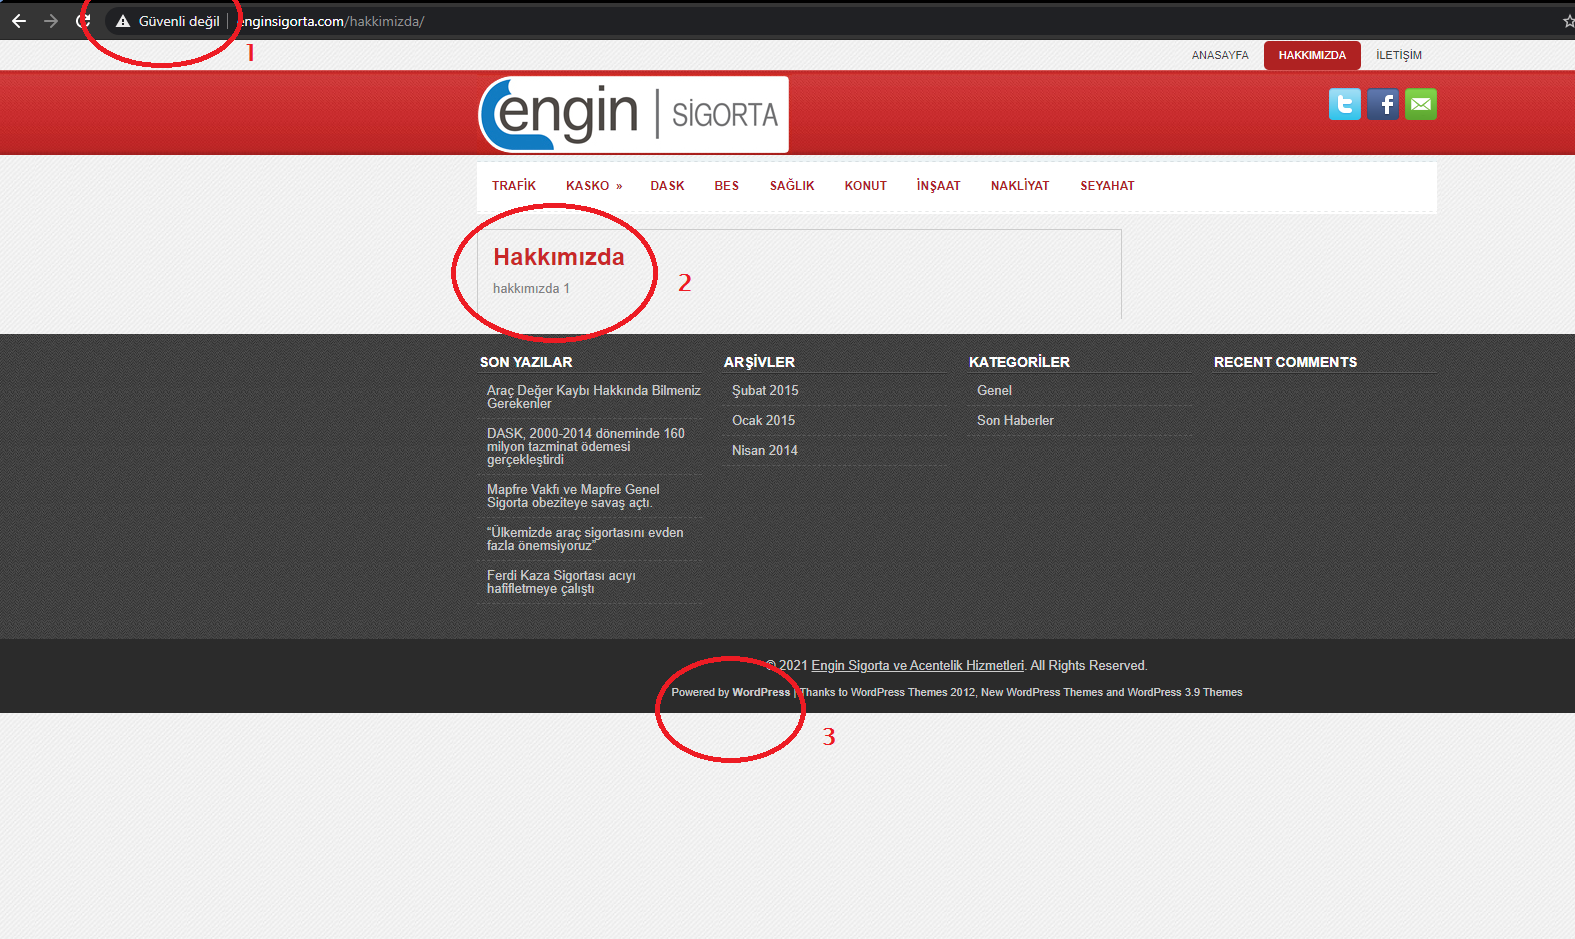Select the HAKKIMIZDA top menu tab
This screenshot has height=939, width=1575.
[1312, 55]
